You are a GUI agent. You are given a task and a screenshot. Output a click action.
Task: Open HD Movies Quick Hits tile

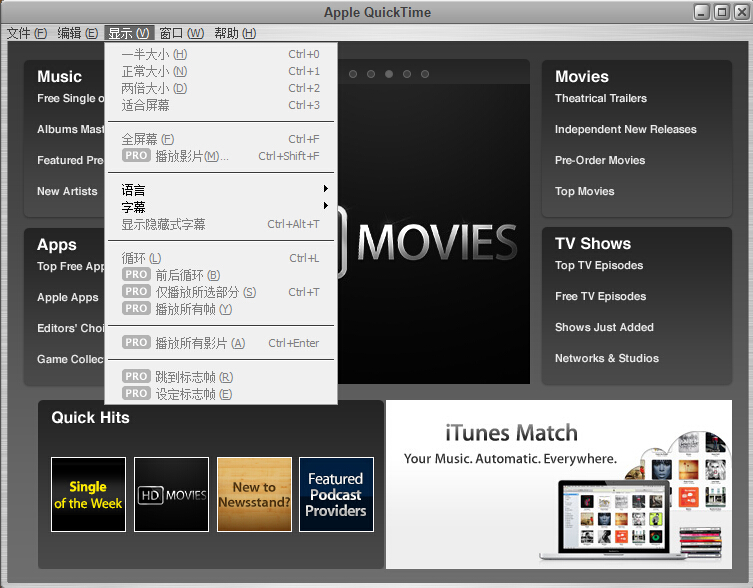(x=171, y=494)
